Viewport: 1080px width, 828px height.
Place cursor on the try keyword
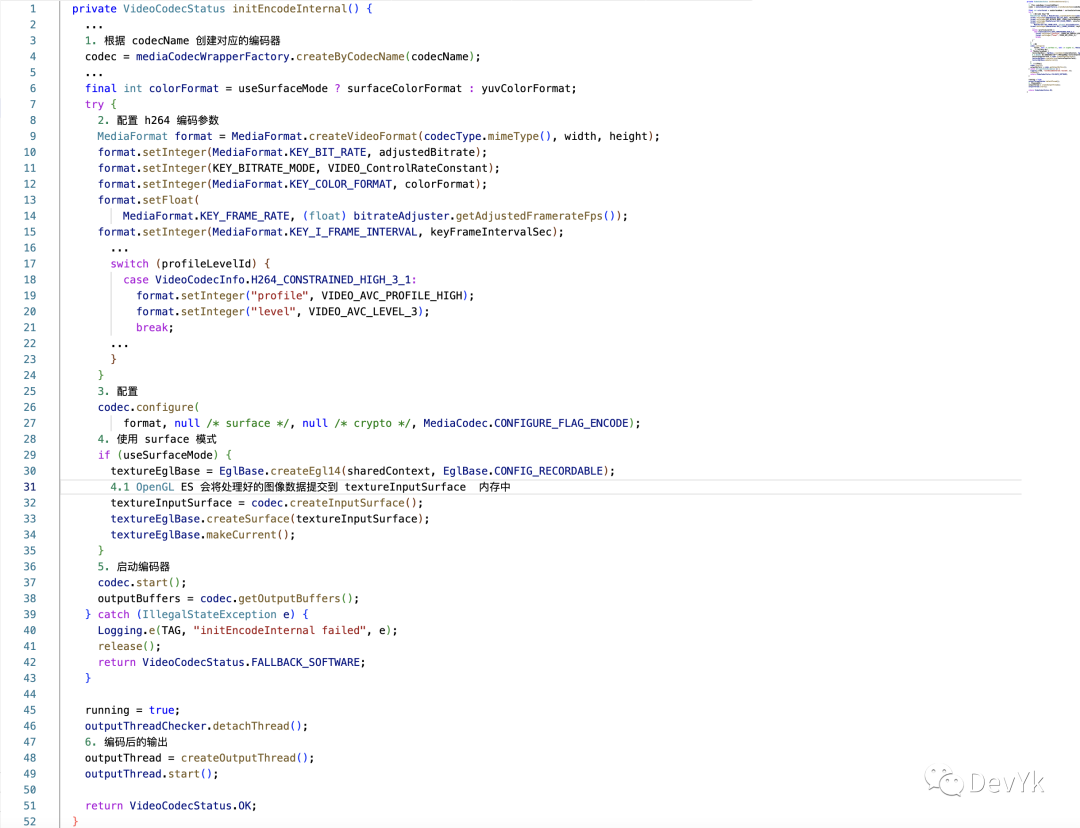tap(94, 104)
